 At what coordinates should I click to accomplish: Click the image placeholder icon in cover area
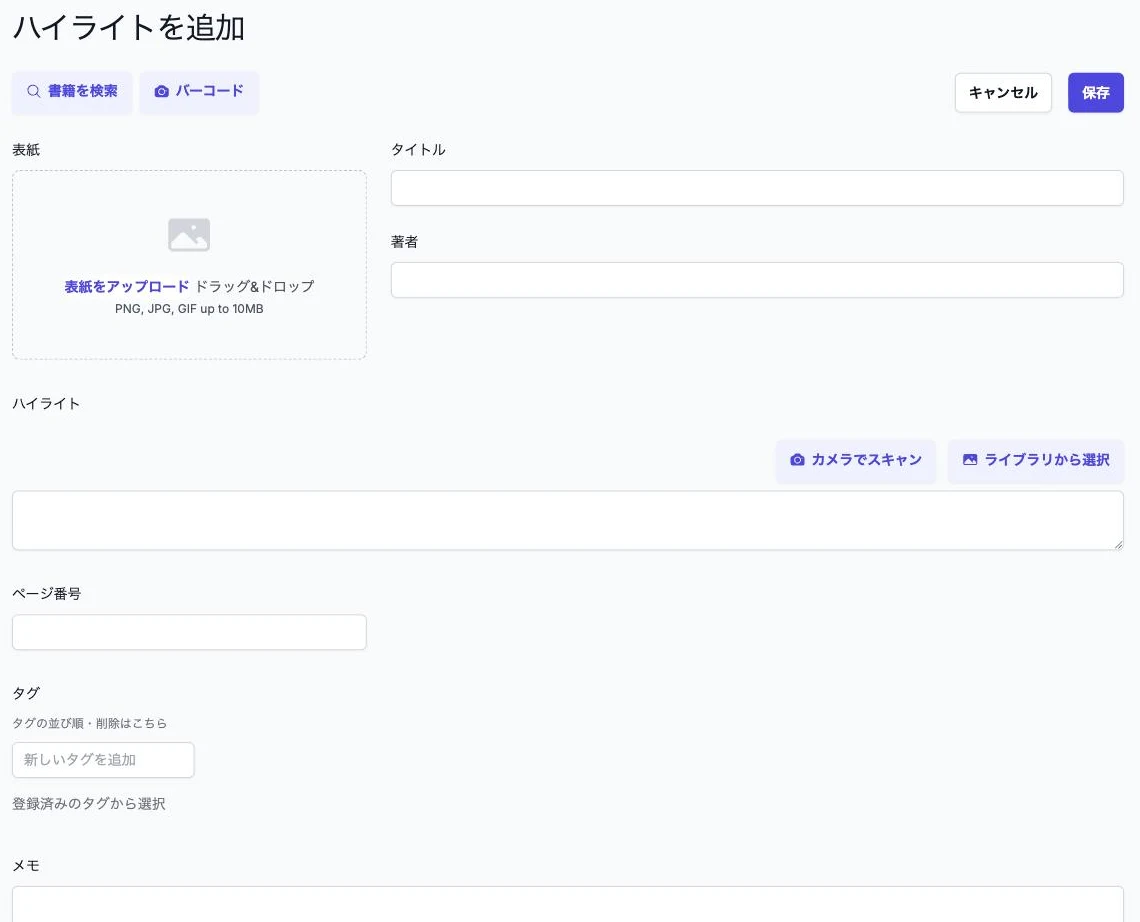click(189, 235)
